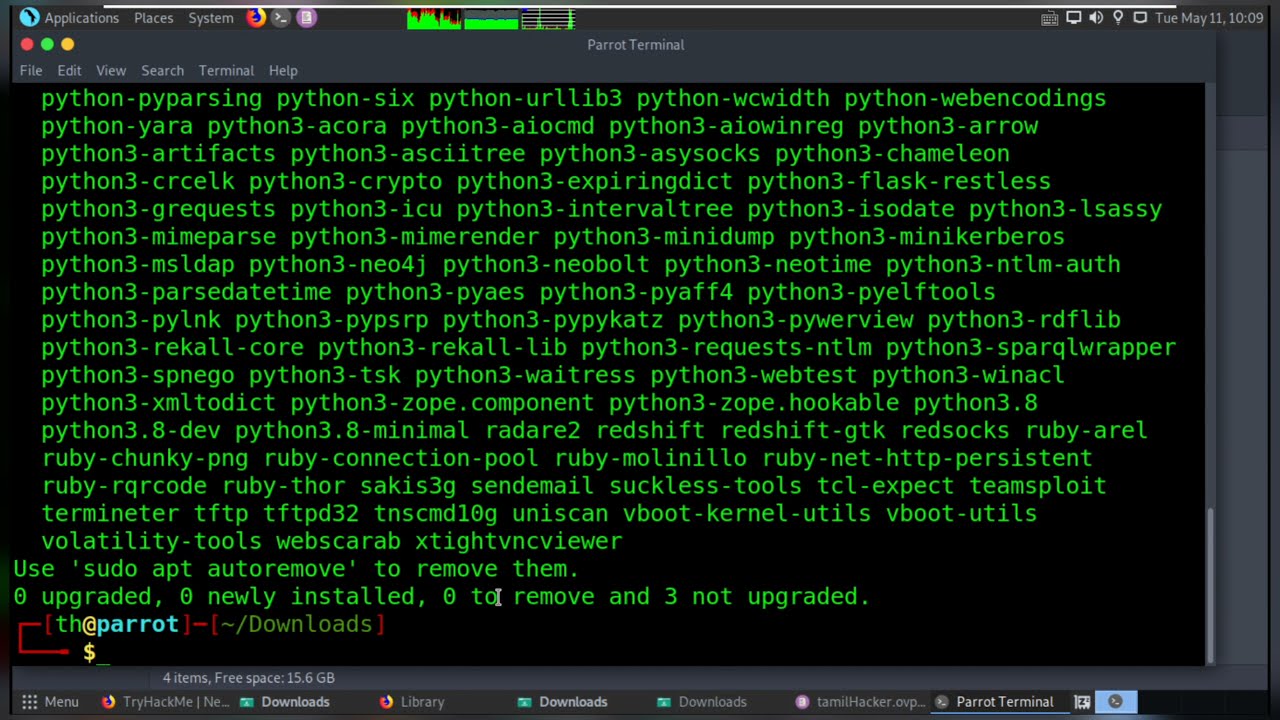Click the package name 'volatility-tools'
The image size is (1280, 720).
click(152, 541)
